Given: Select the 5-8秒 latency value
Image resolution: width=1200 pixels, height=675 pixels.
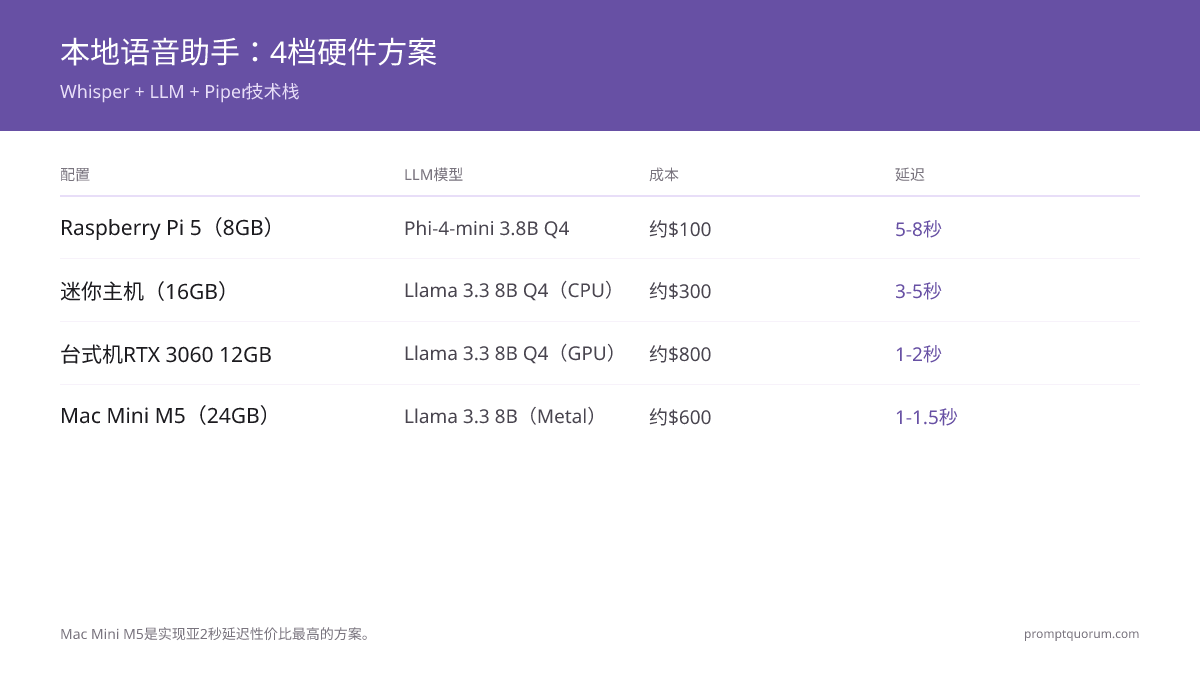Looking at the screenshot, I should pyautogui.click(x=918, y=229).
